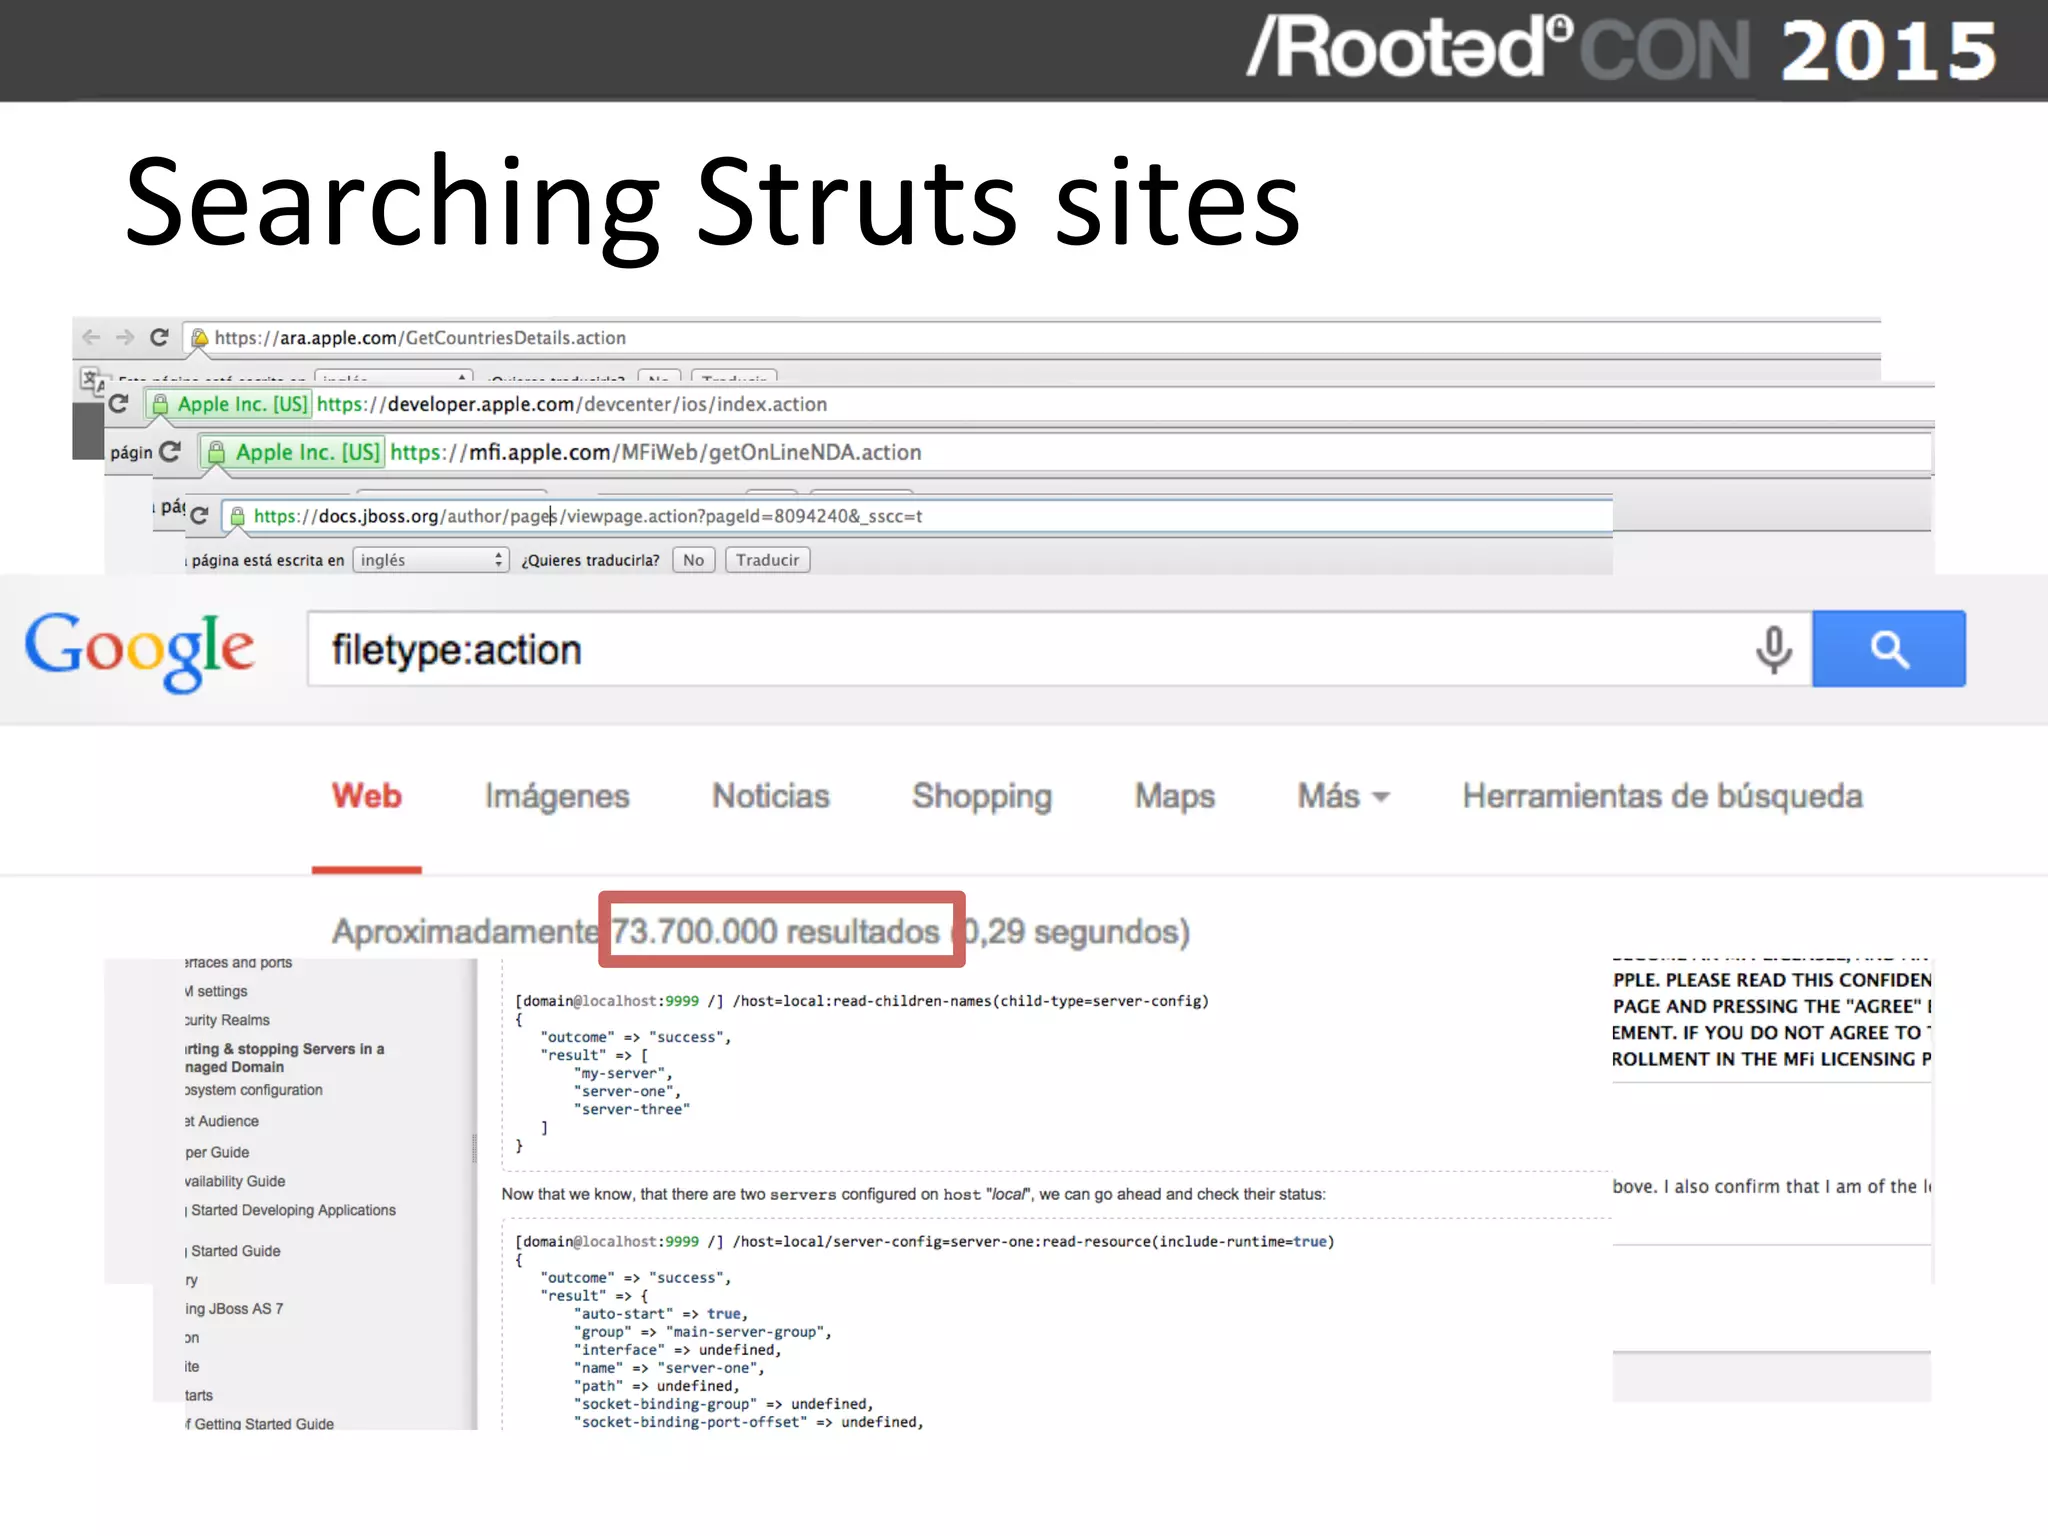Viewport: 2048px width, 1536px height.
Task: Open the inglés language dropdown
Action: [431, 560]
